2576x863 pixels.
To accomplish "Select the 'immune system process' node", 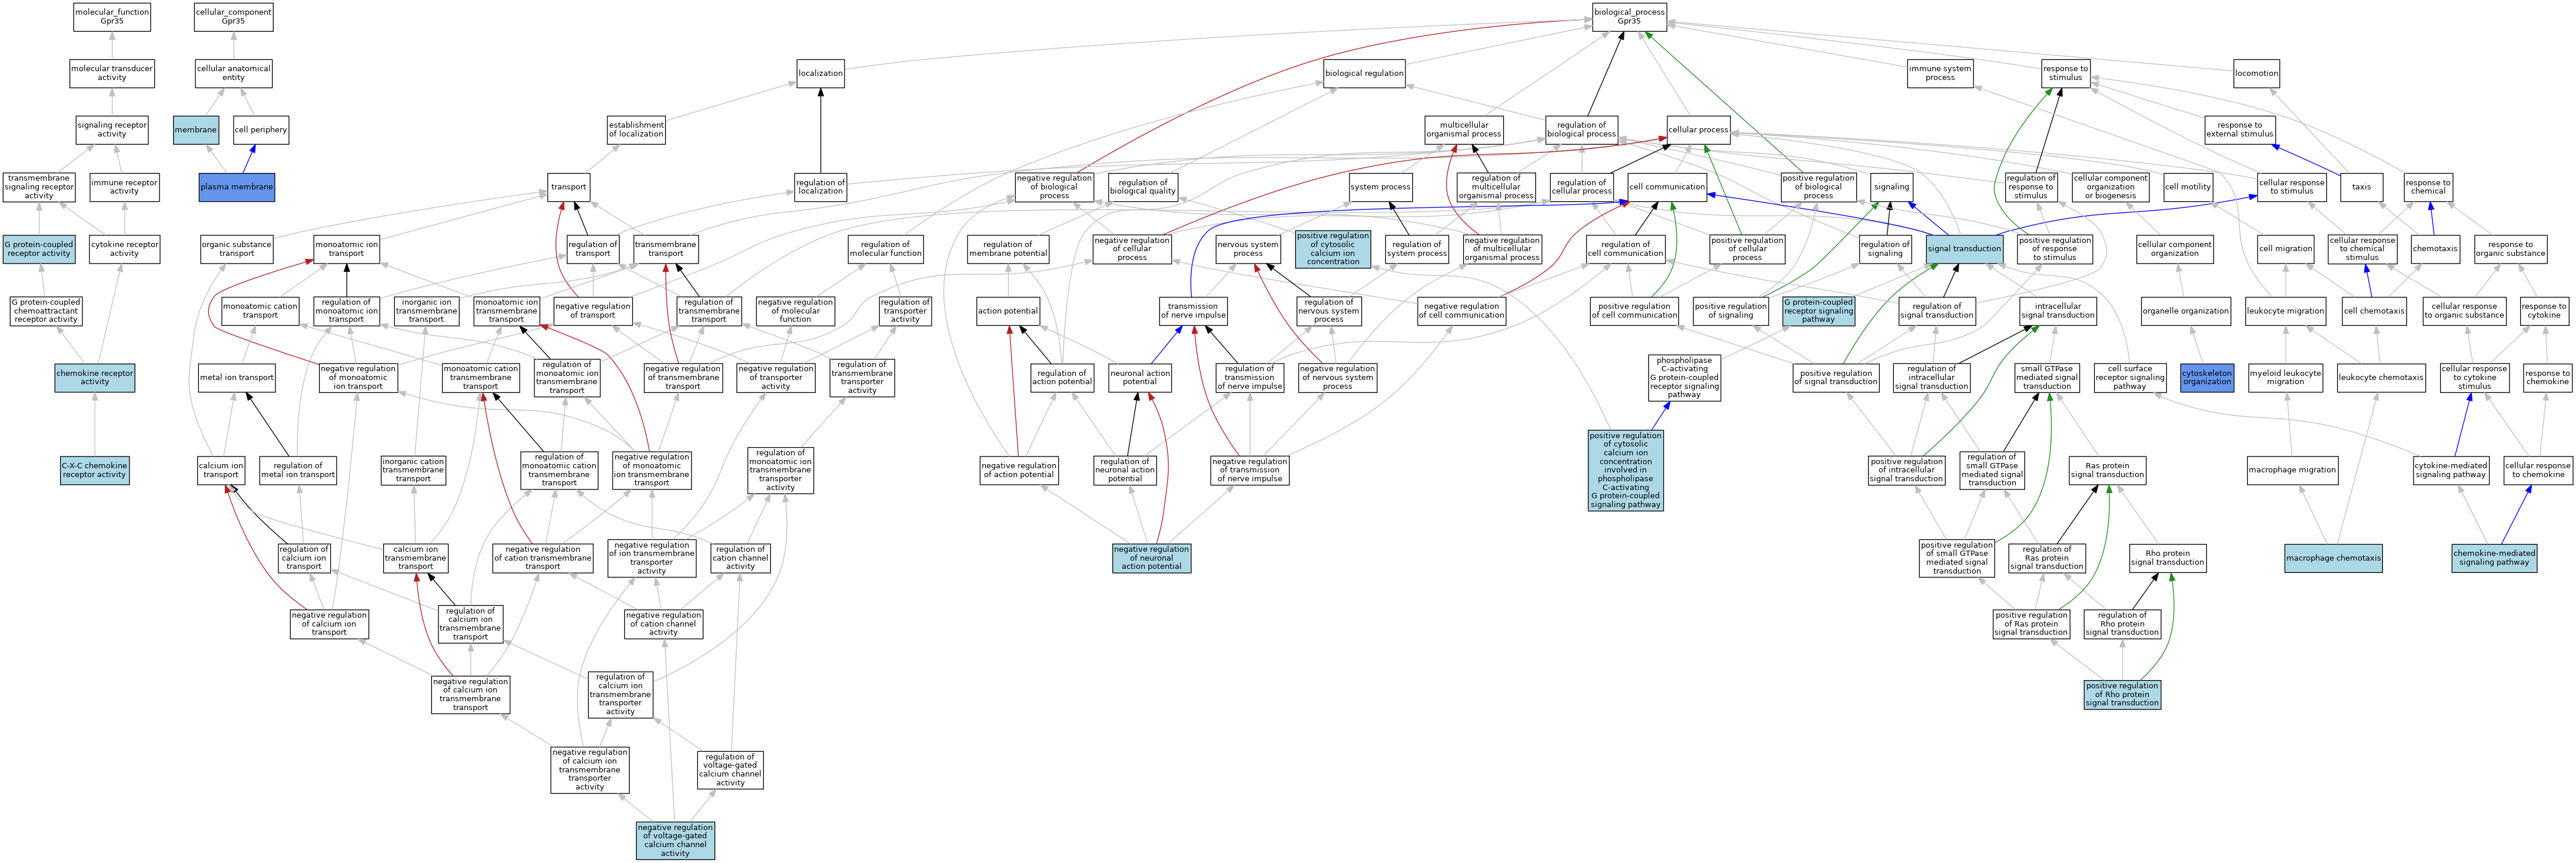I will [x=1940, y=73].
